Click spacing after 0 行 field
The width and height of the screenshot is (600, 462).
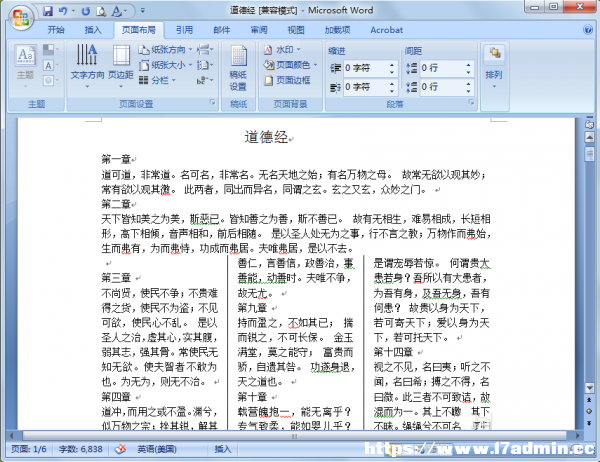tap(441, 87)
